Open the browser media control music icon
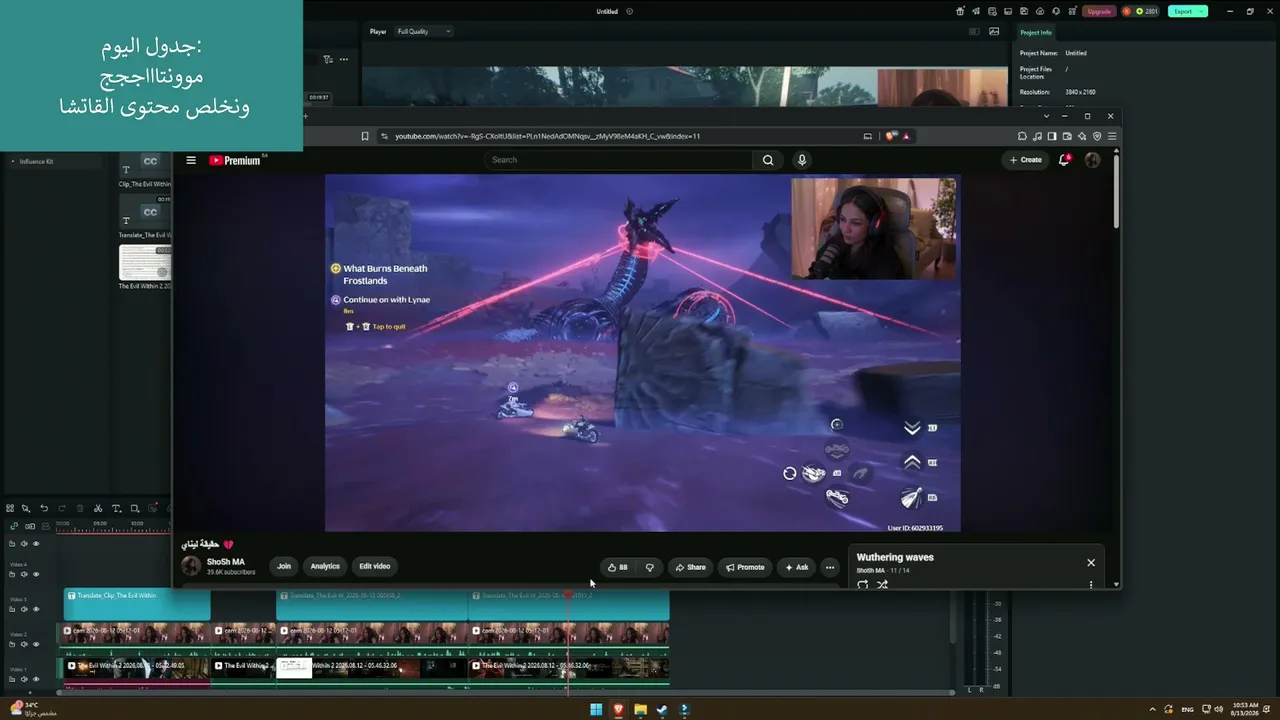The image size is (1280, 720). pos(1037,136)
